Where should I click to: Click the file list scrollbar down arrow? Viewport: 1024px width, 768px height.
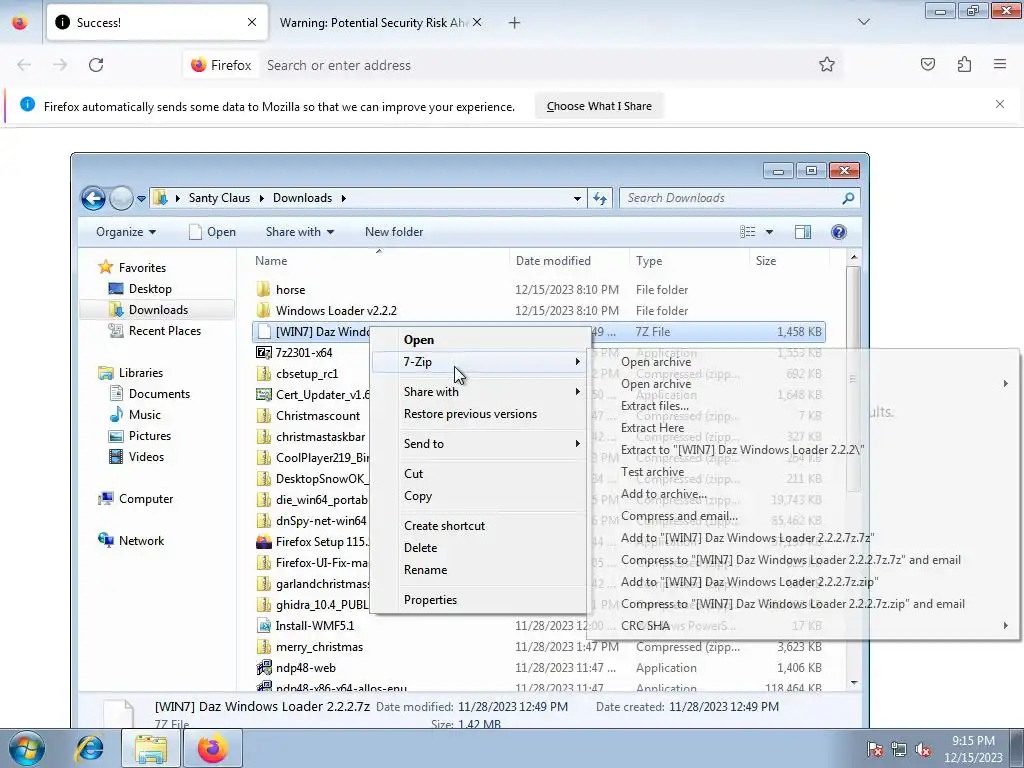point(854,682)
